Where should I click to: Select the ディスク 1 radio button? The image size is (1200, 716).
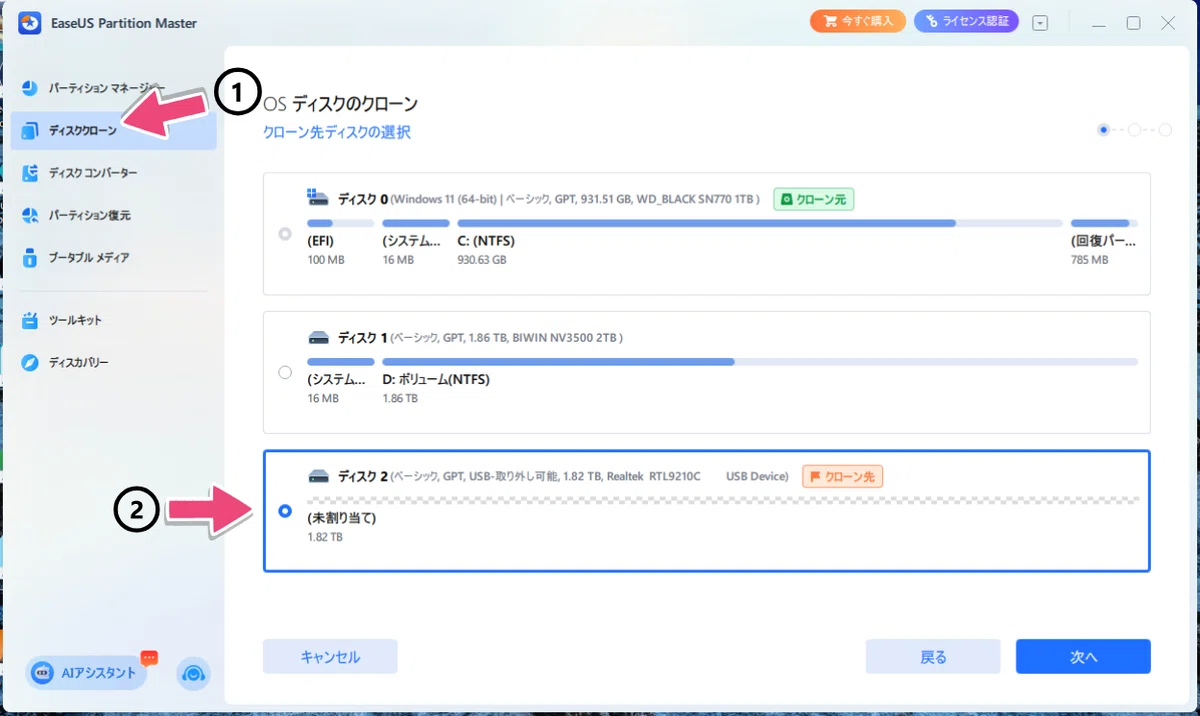click(285, 372)
